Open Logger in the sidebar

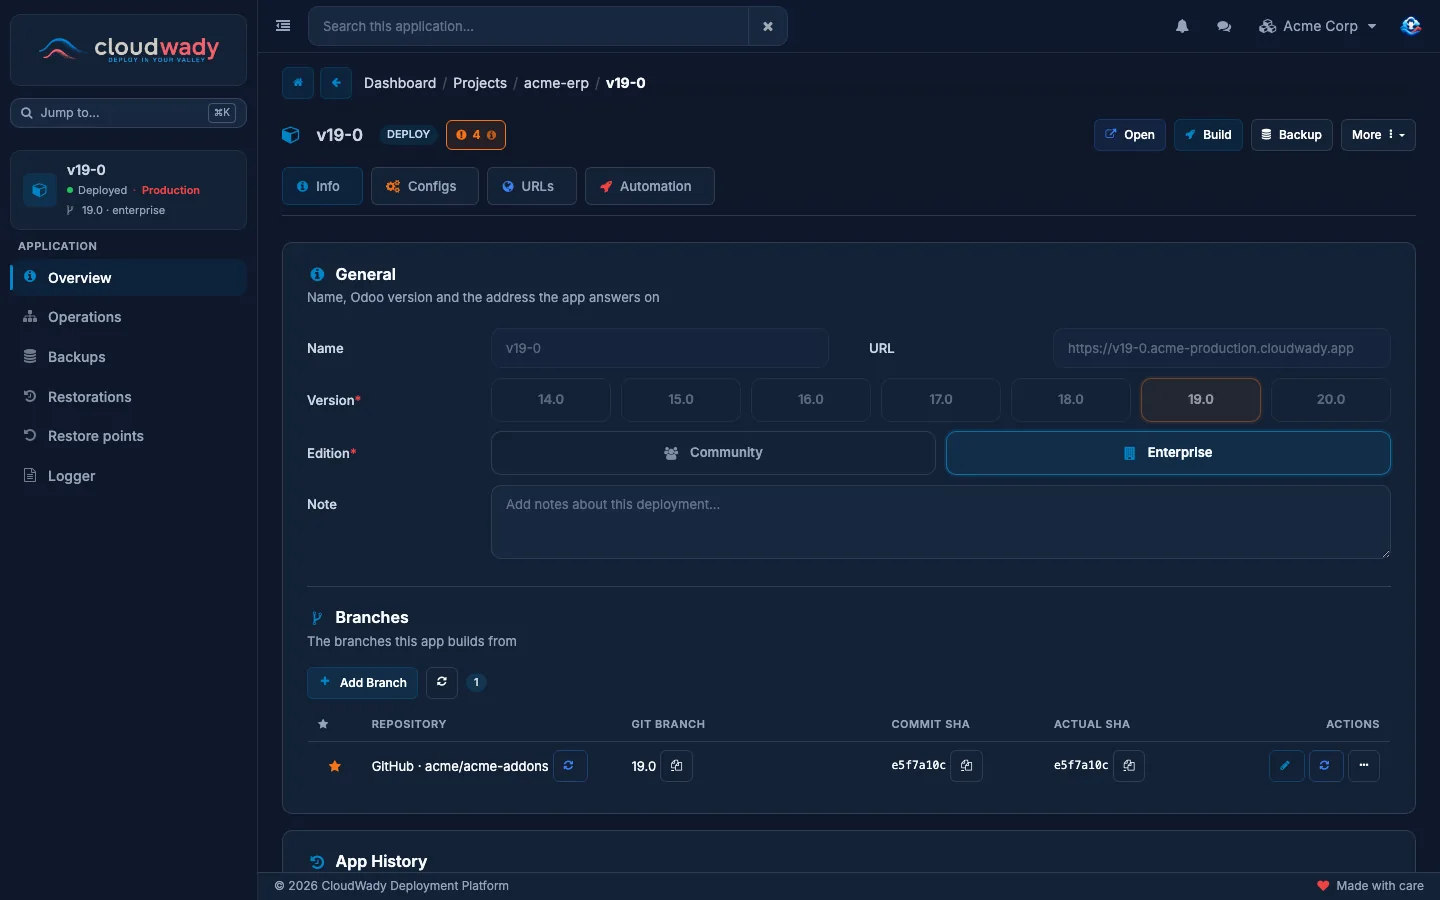(128, 476)
